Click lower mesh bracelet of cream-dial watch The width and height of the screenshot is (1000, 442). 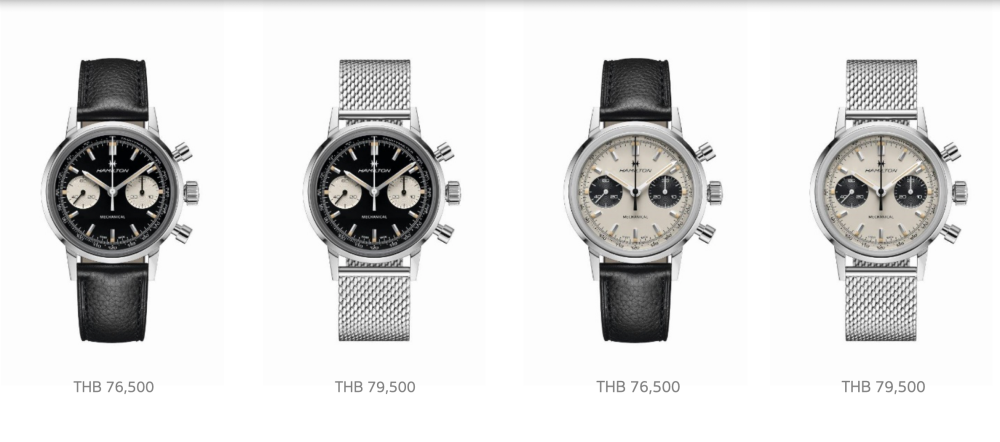[x=881, y=305]
